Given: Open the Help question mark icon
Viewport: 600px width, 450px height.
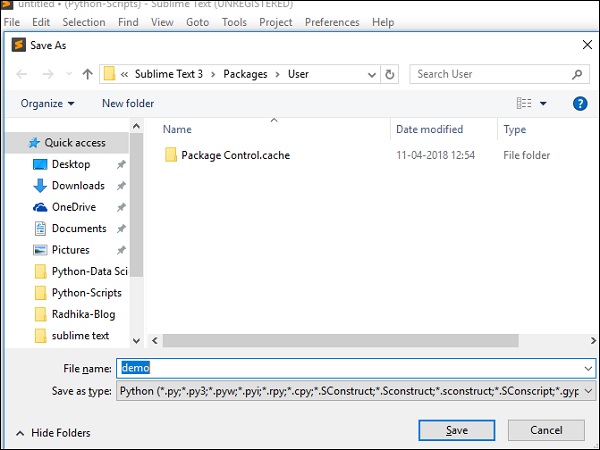Looking at the screenshot, I should point(579,103).
